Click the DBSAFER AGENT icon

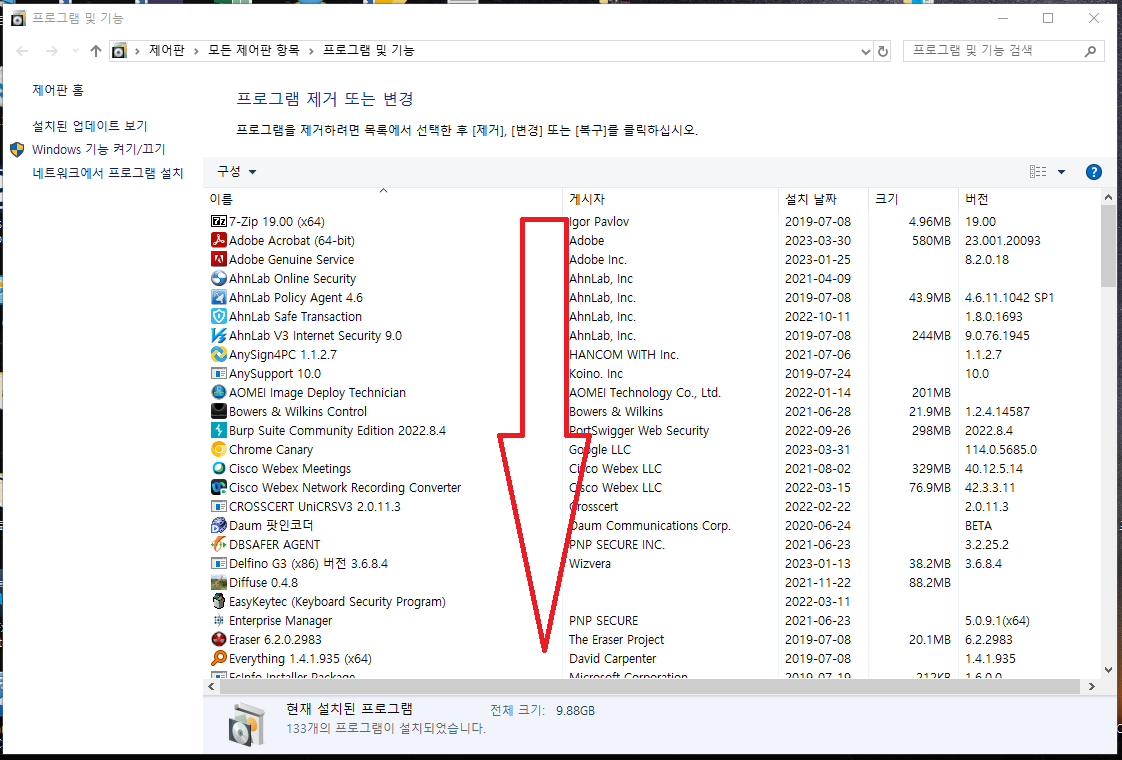click(219, 544)
